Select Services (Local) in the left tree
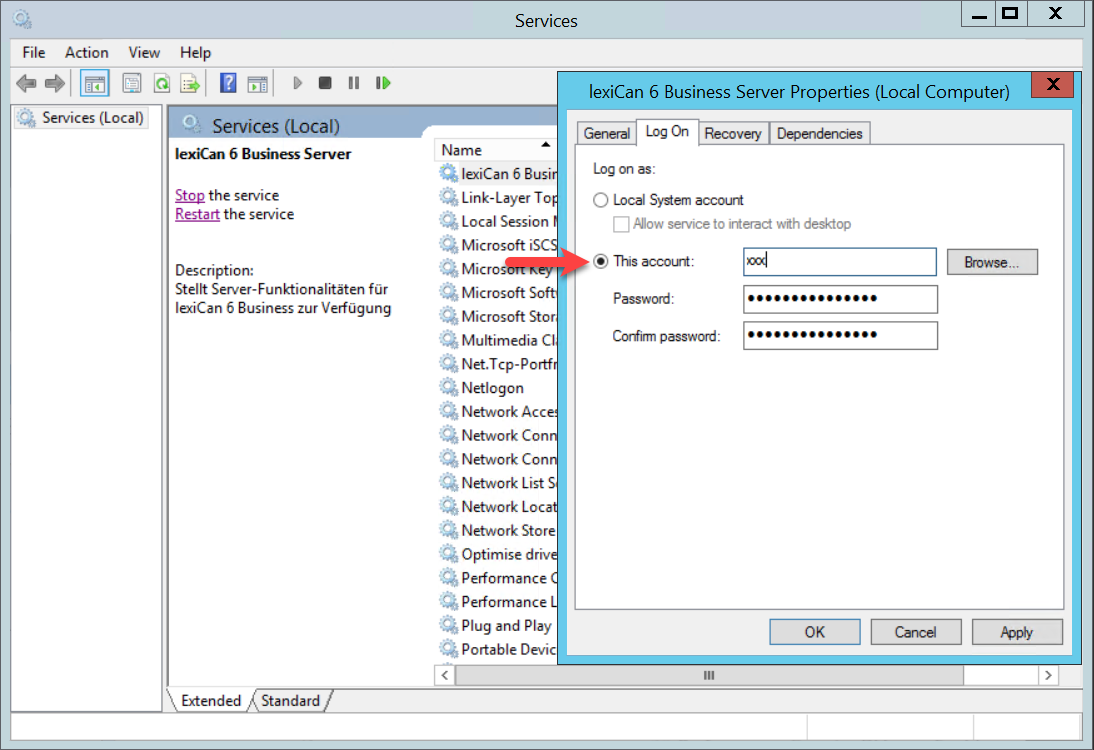1094x750 pixels. [x=92, y=118]
